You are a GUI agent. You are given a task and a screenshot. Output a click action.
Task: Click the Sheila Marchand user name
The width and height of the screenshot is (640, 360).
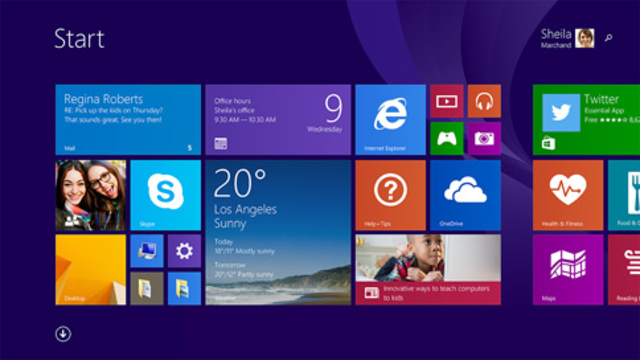point(556,38)
